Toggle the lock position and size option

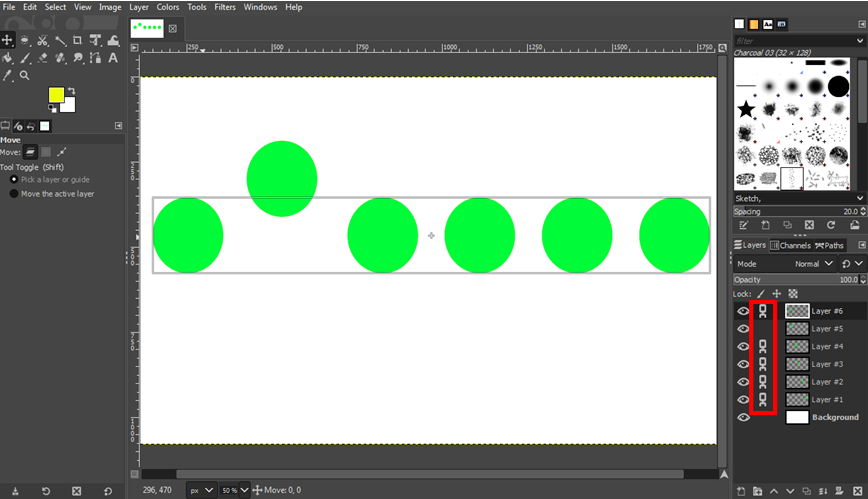pos(777,294)
